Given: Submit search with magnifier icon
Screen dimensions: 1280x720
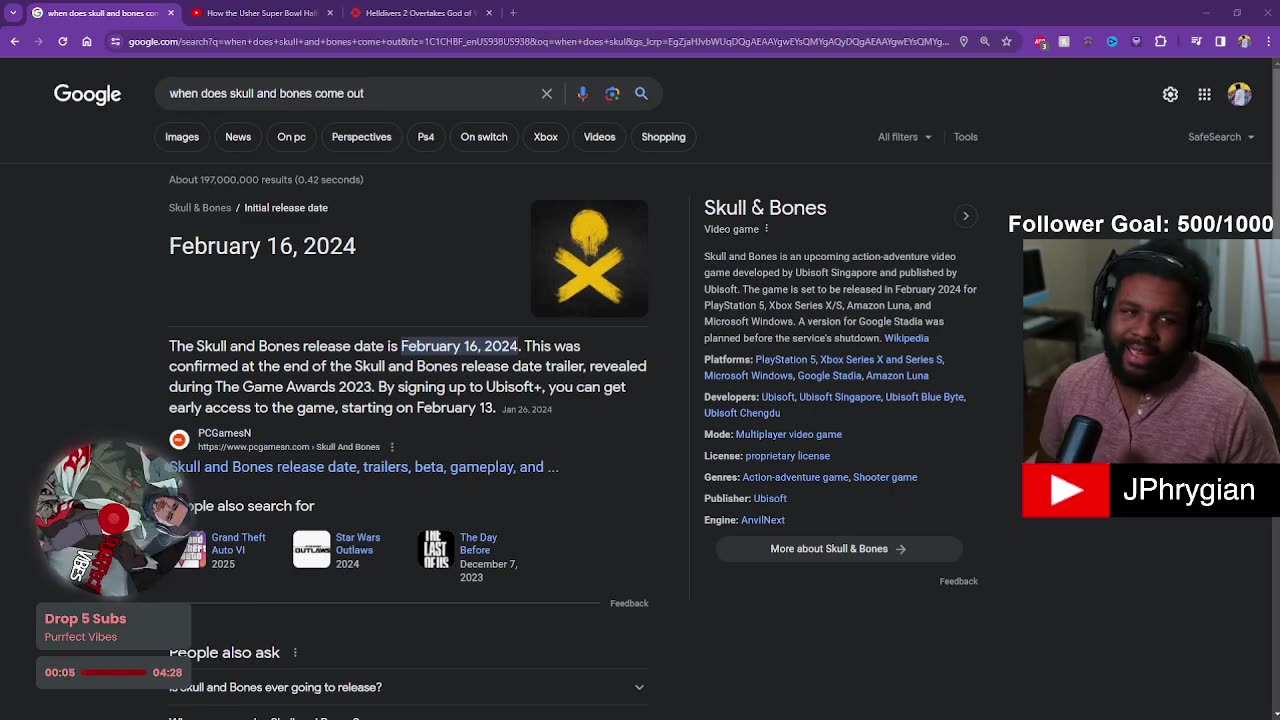Looking at the screenshot, I should (641, 94).
